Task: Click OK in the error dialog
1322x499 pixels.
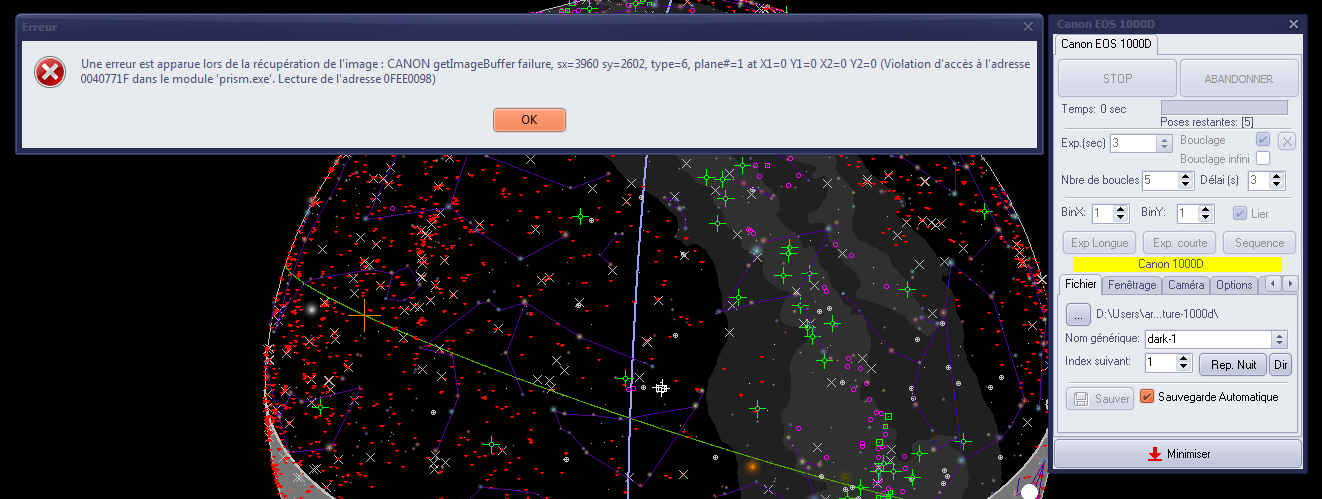Action: pyautogui.click(x=529, y=120)
